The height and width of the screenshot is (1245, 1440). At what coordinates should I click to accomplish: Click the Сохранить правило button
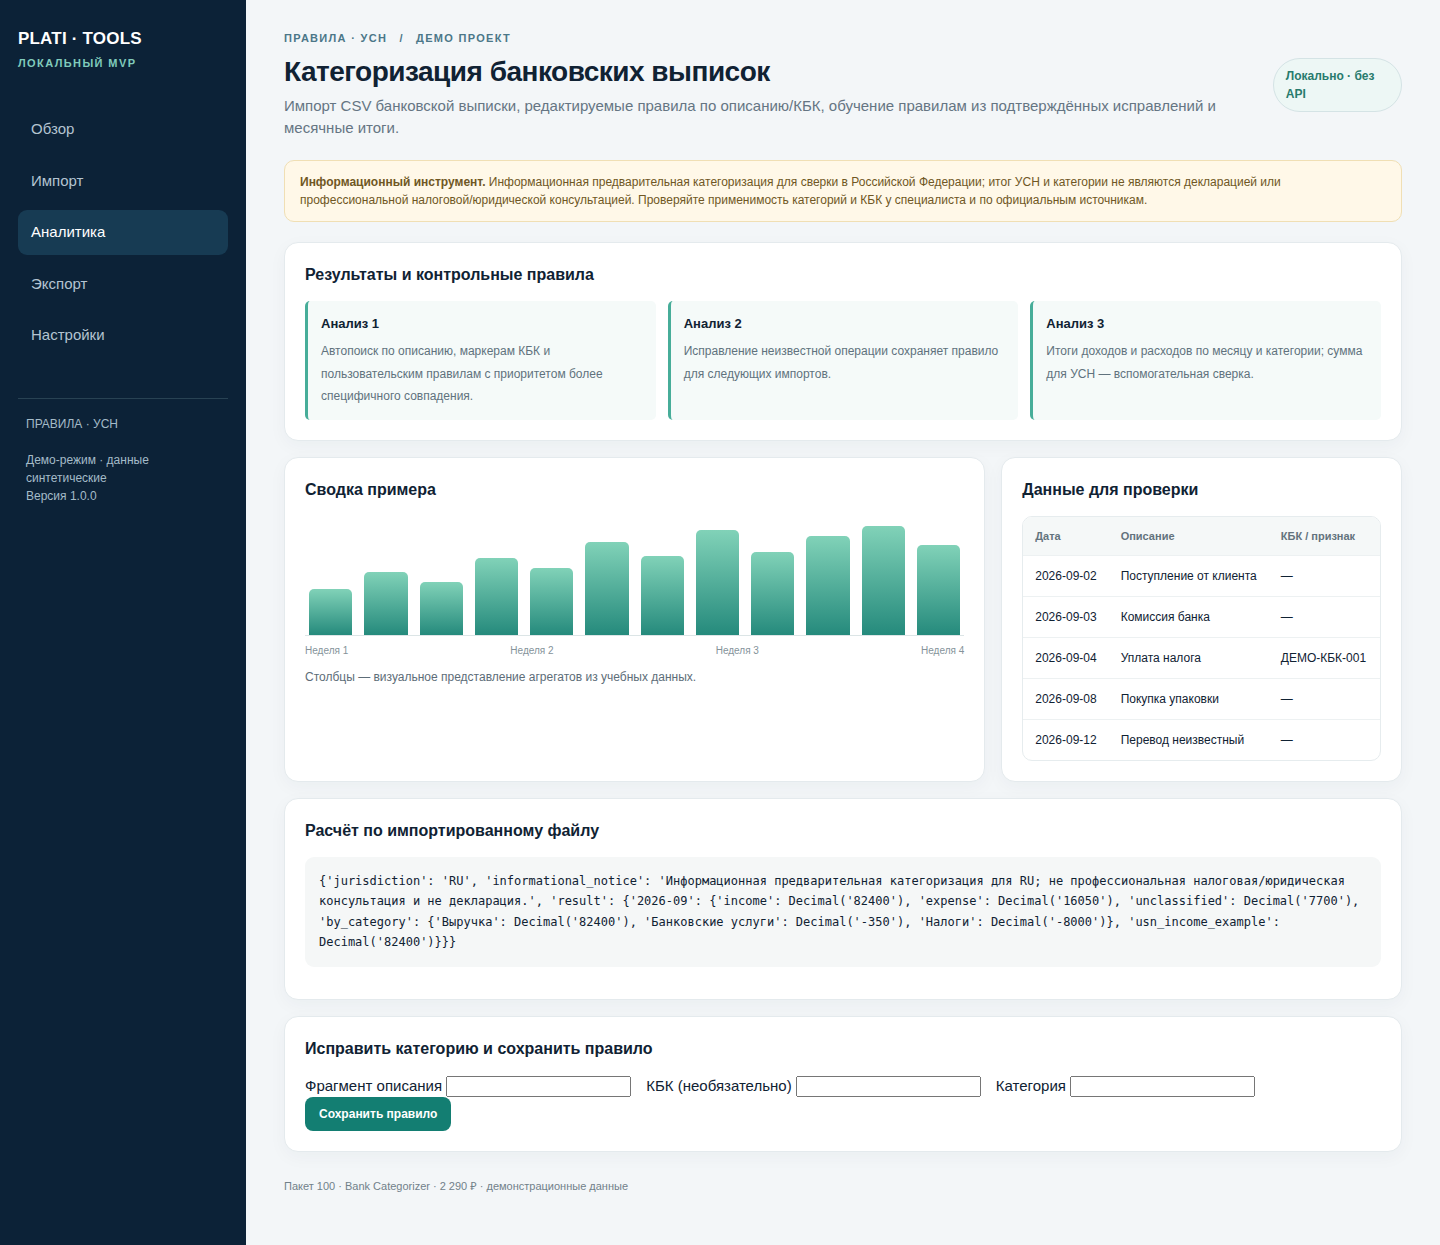click(378, 1114)
